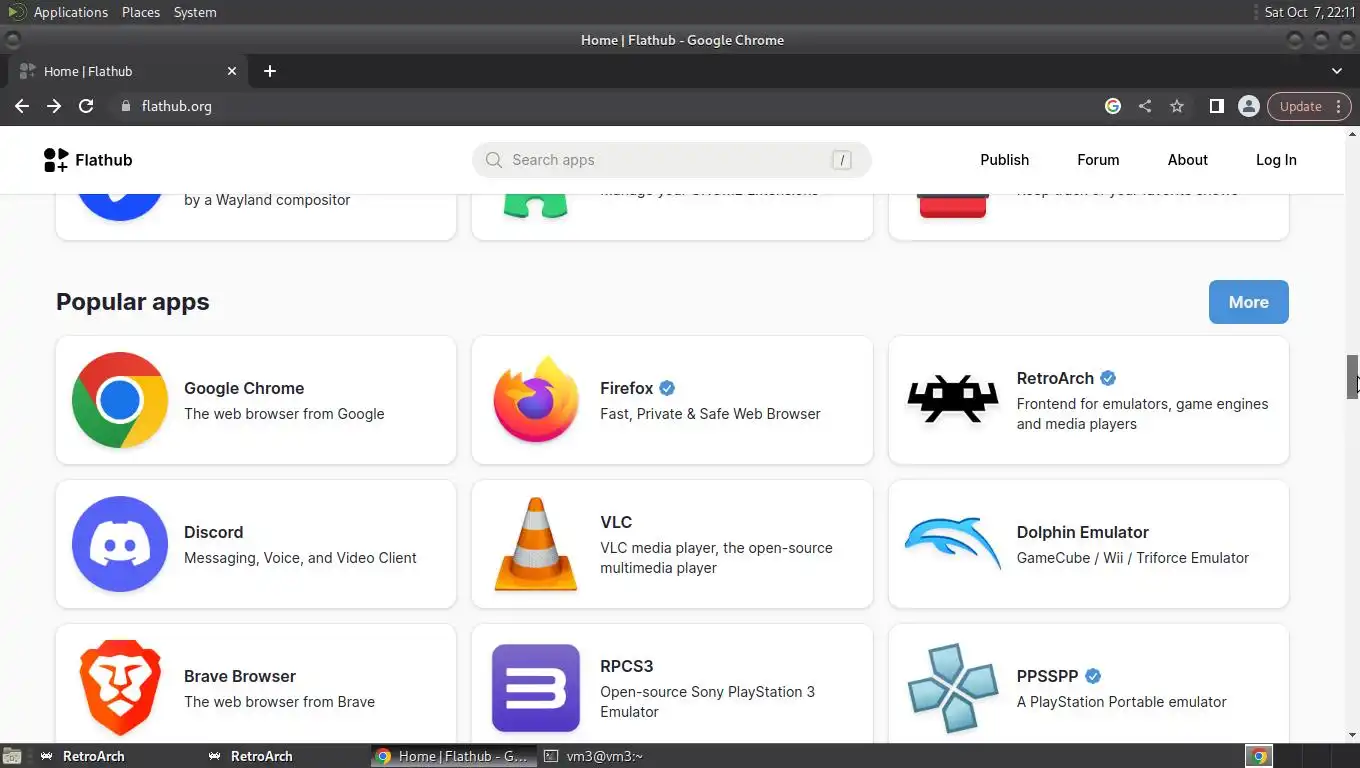Open the RetroArch app icon in Popular apps
1360x768 pixels.
(x=952, y=400)
